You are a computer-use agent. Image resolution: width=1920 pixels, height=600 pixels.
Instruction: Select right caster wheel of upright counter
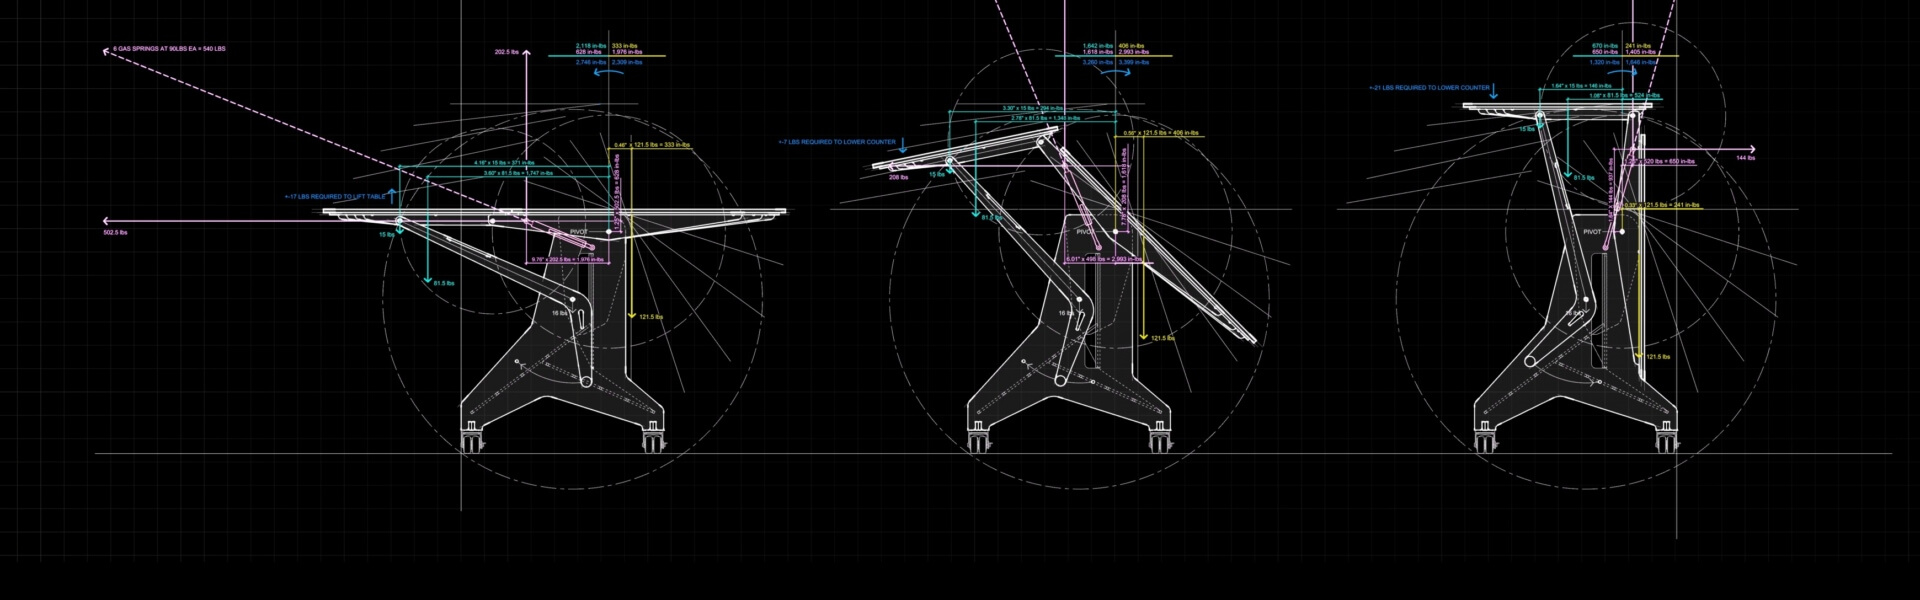(1667, 439)
